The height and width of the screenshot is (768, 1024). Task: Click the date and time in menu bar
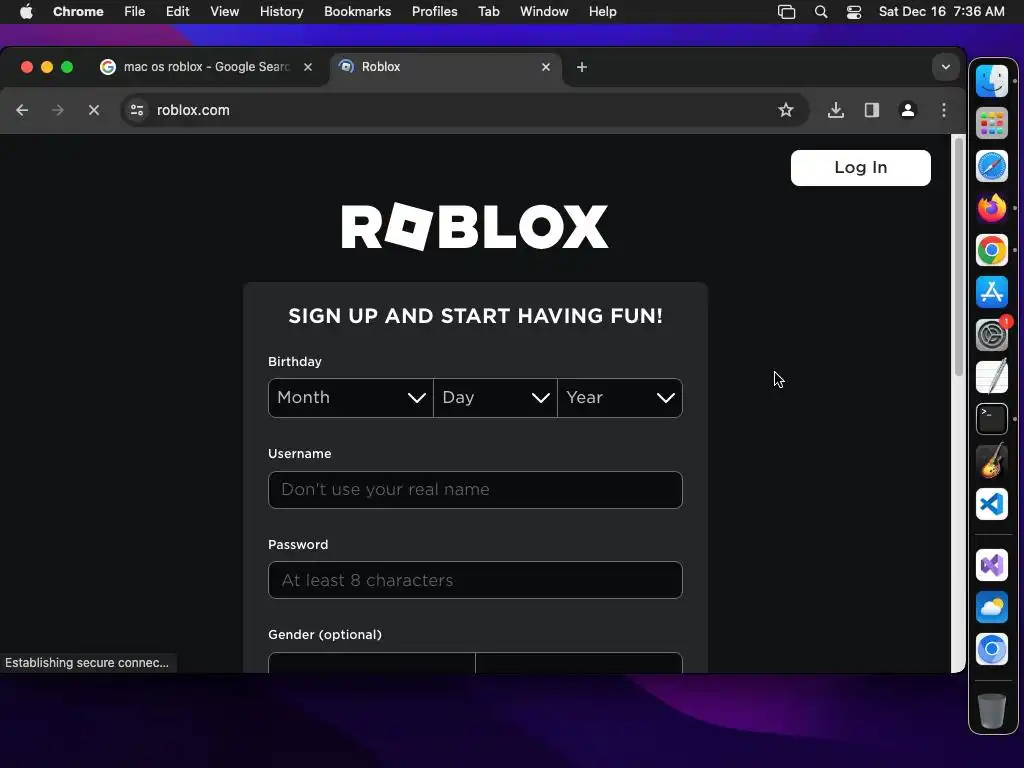(x=941, y=12)
